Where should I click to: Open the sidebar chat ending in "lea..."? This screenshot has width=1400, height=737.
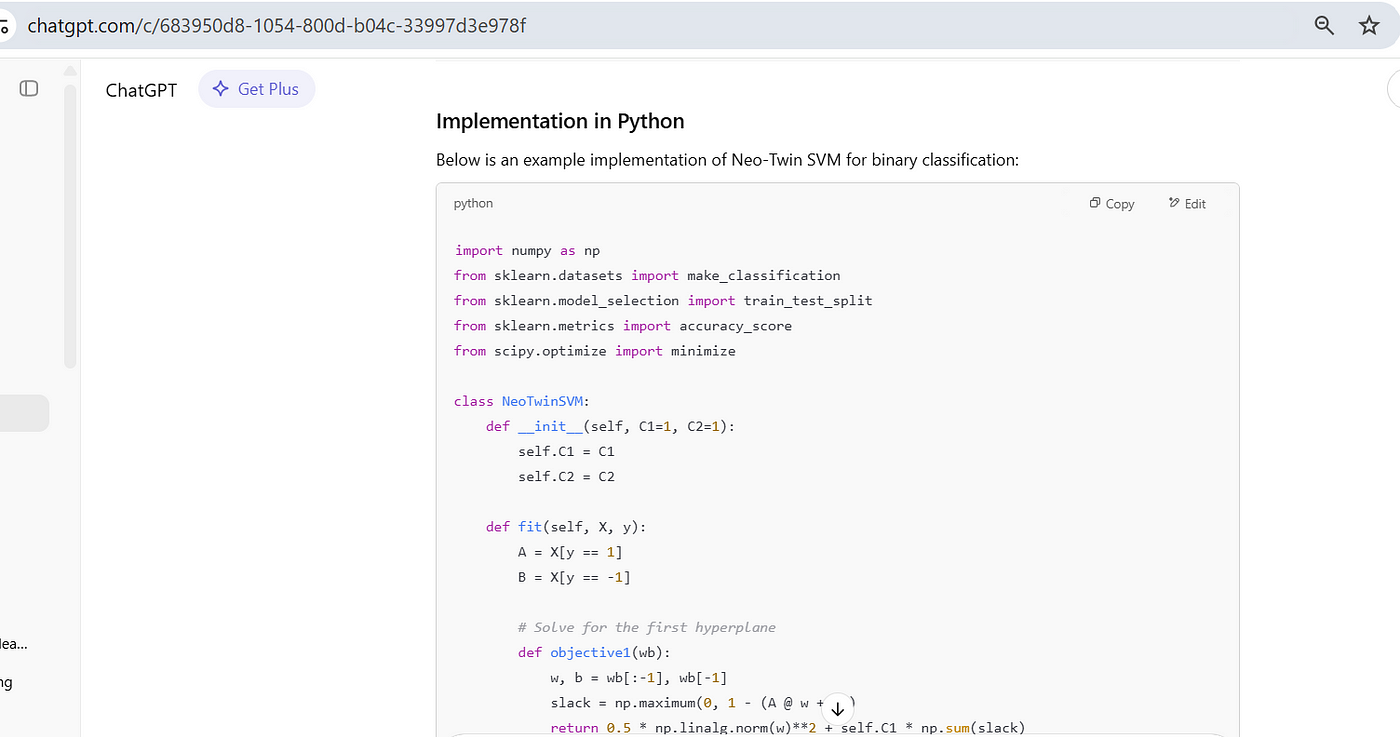point(14,644)
